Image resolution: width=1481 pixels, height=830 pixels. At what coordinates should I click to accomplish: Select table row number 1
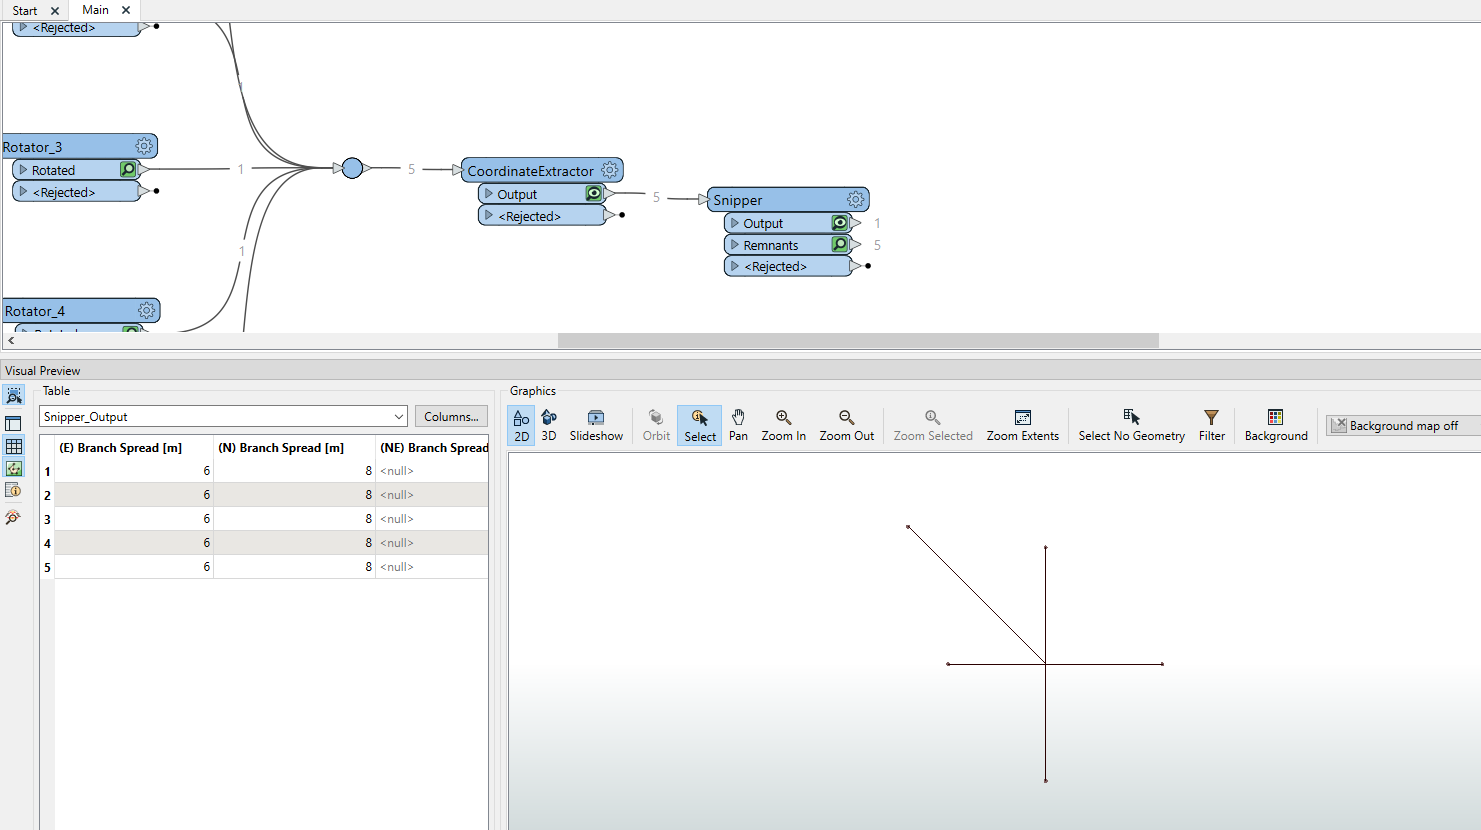coord(47,471)
